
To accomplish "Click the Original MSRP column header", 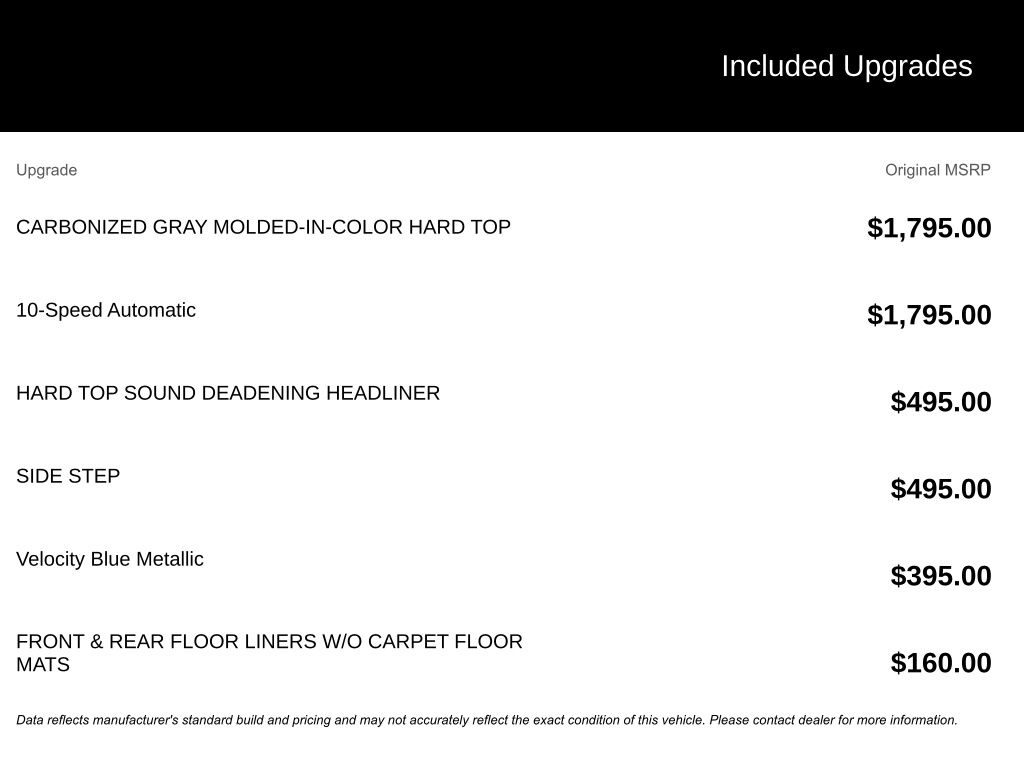I will 937,170.
